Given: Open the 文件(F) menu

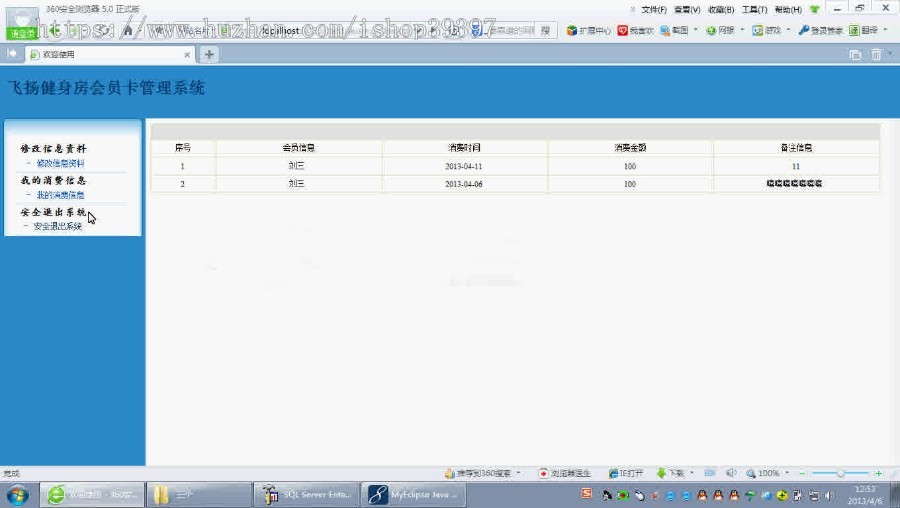Looking at the screenshot, I should pos(654,10).
